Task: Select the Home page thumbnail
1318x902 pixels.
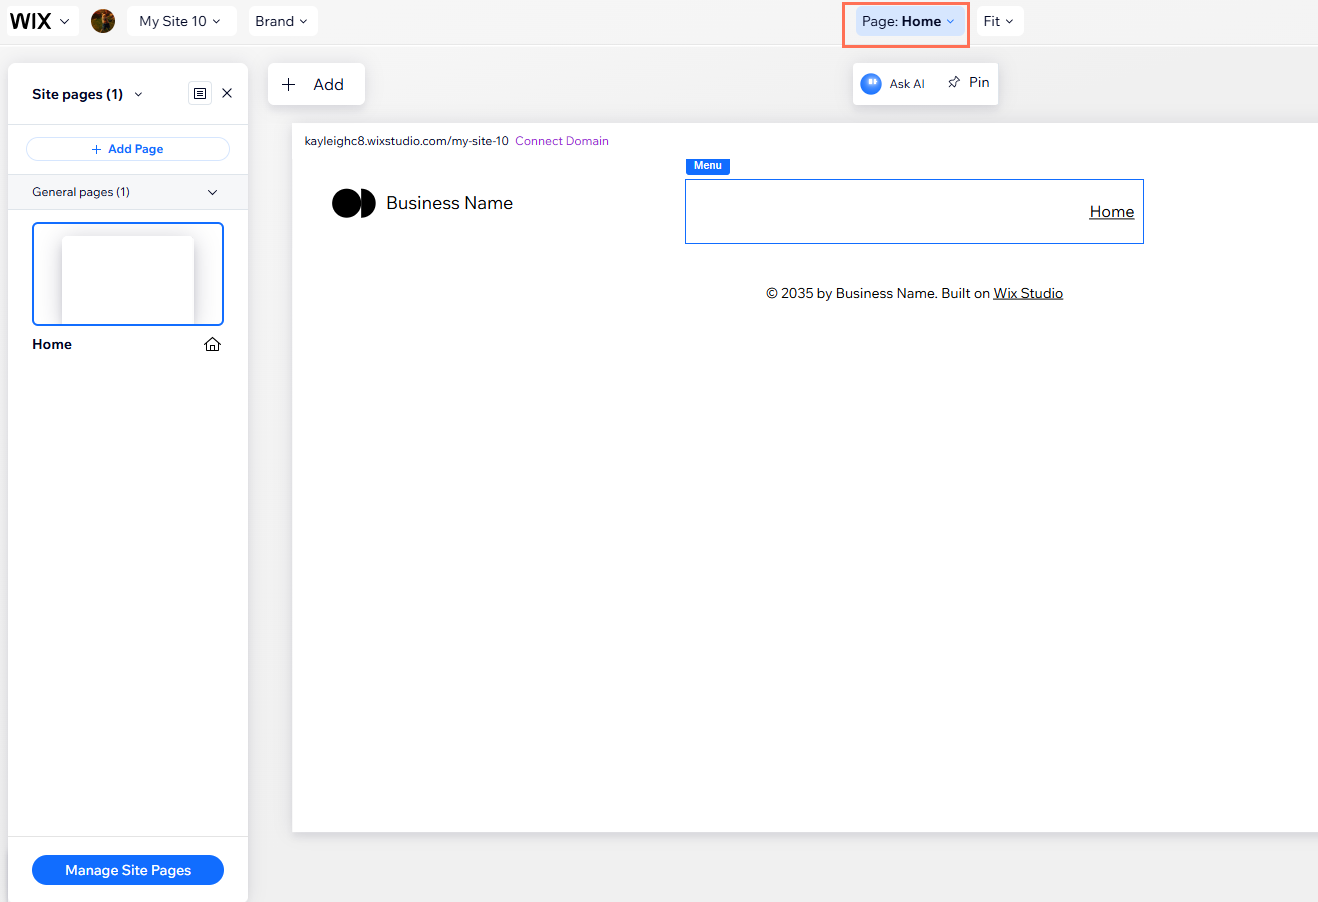Action: click(x=128, y=274)
